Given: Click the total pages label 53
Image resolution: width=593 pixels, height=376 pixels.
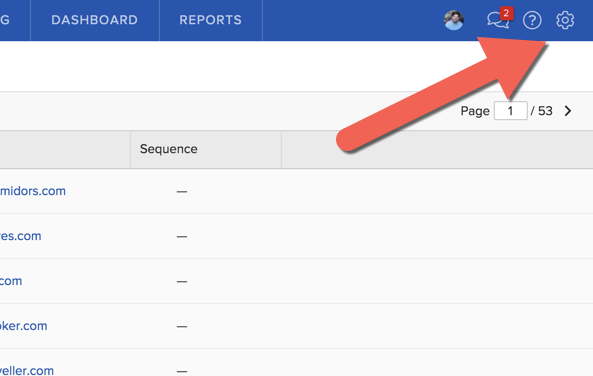Looking at the screenshot, I should point(545,111).
